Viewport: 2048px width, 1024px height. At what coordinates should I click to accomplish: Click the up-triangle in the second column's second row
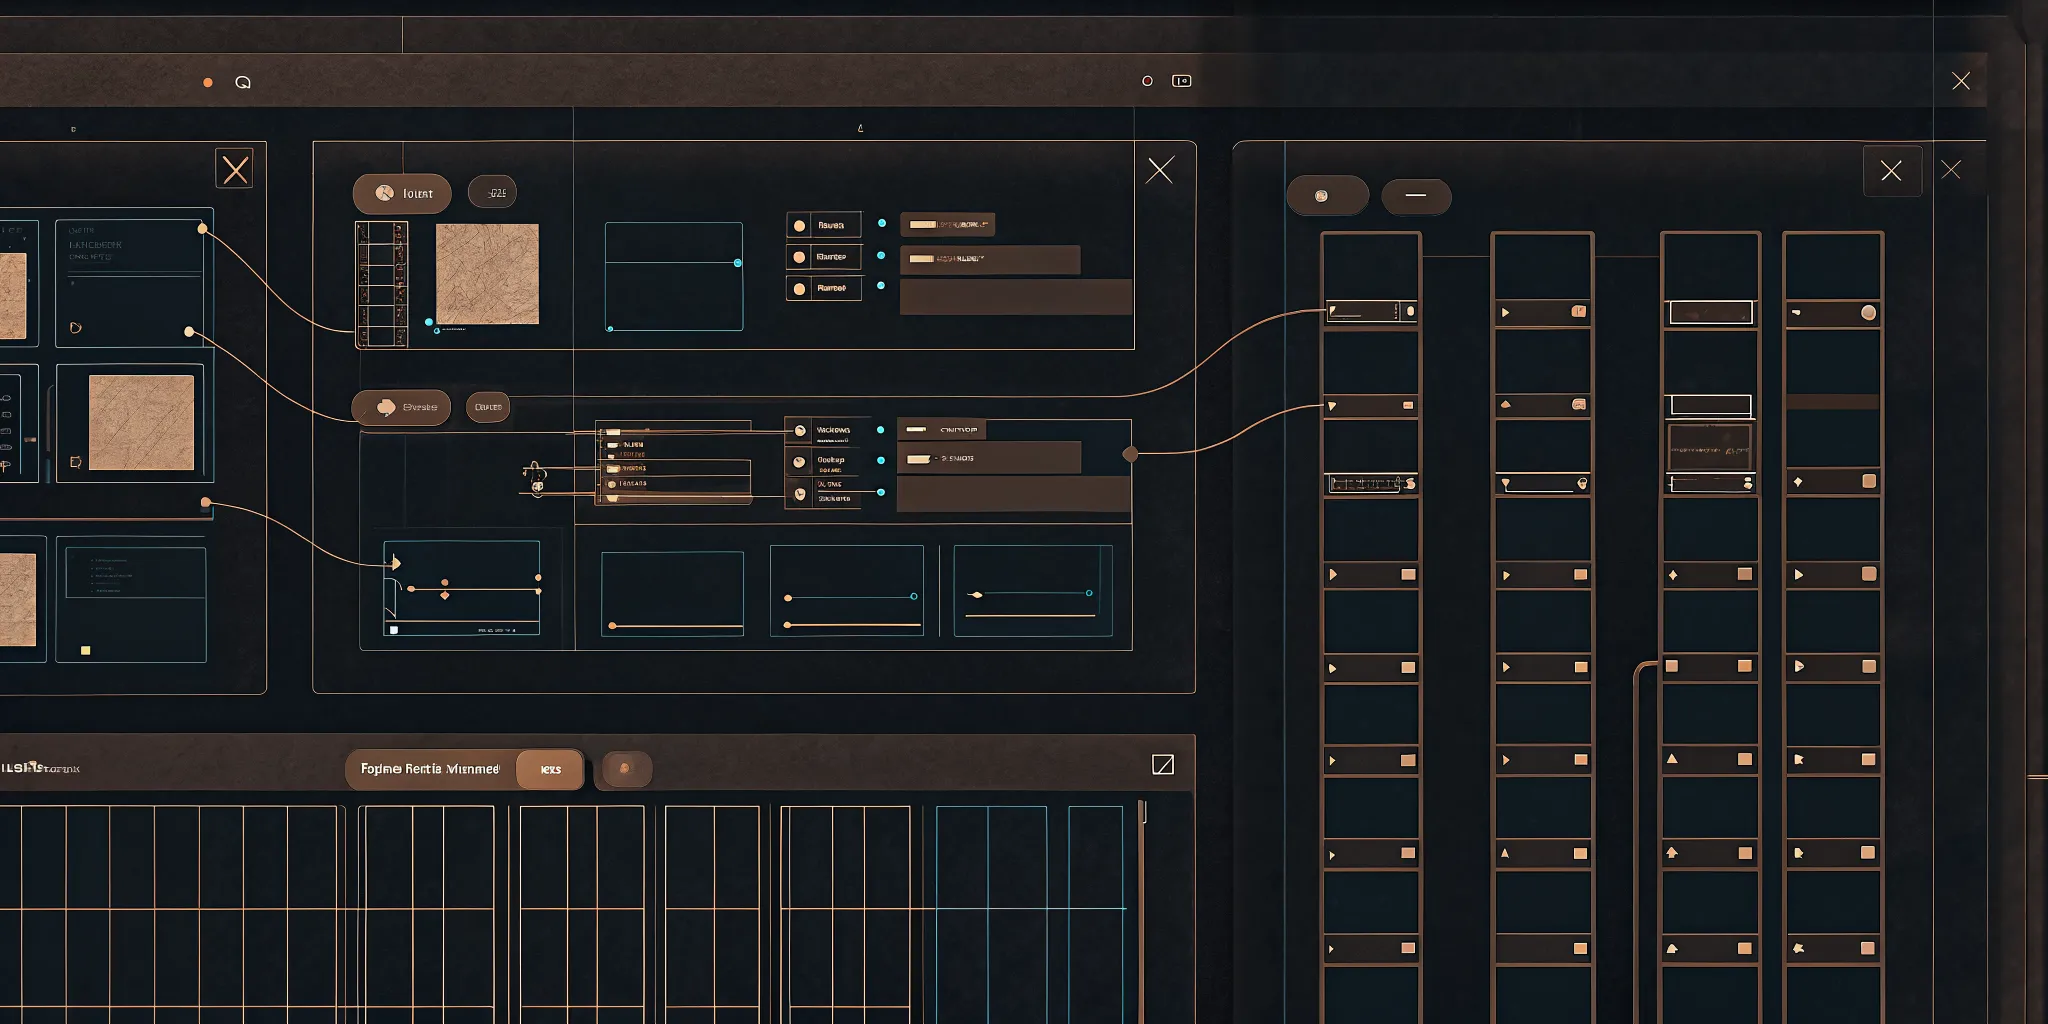point(1506,405)
